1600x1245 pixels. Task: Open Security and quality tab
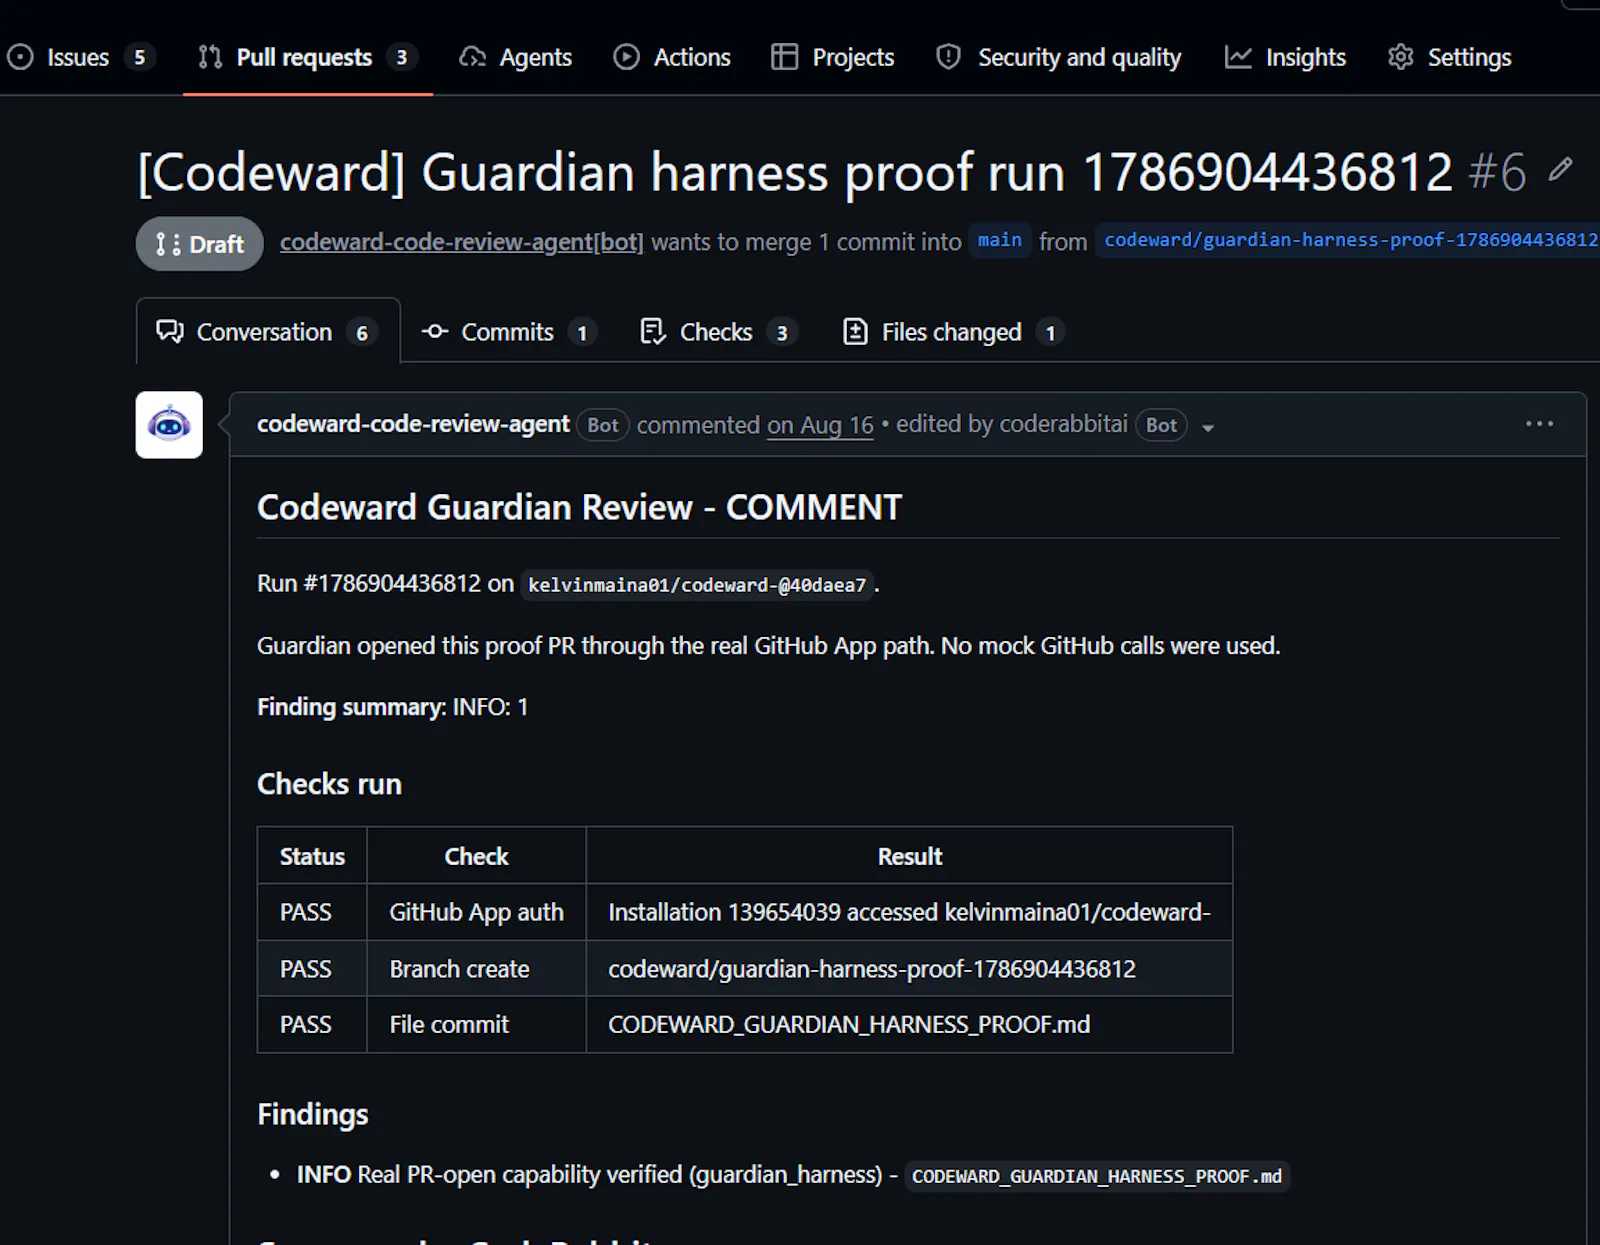1059,58
